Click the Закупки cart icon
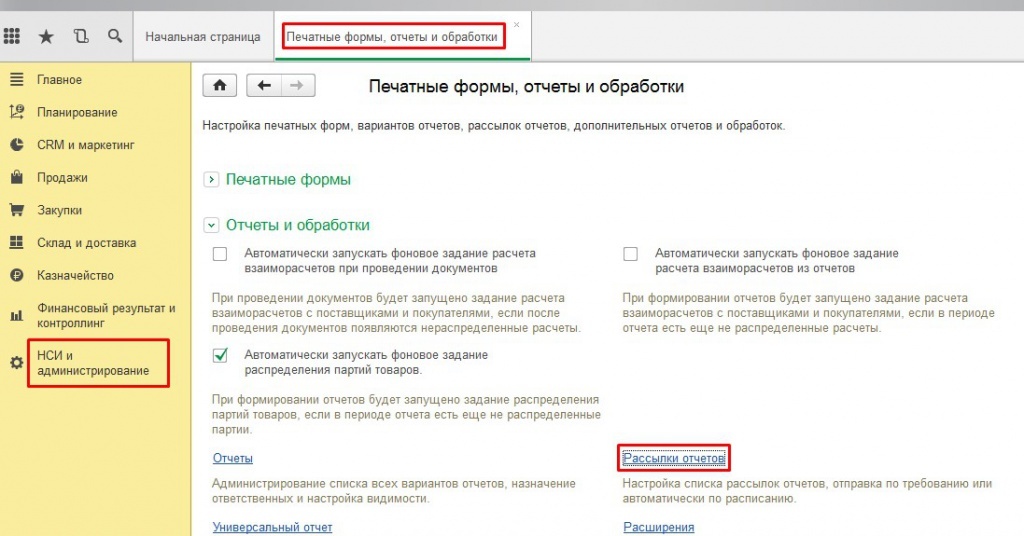The width and height of the screenshot is (1024, 536). (x=16, y=210)
